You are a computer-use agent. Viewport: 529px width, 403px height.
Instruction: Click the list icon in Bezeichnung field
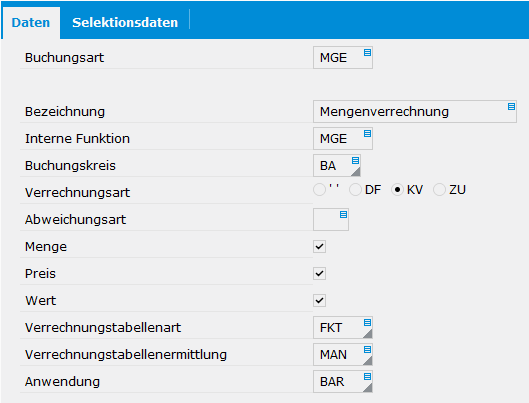pos(511,107)
